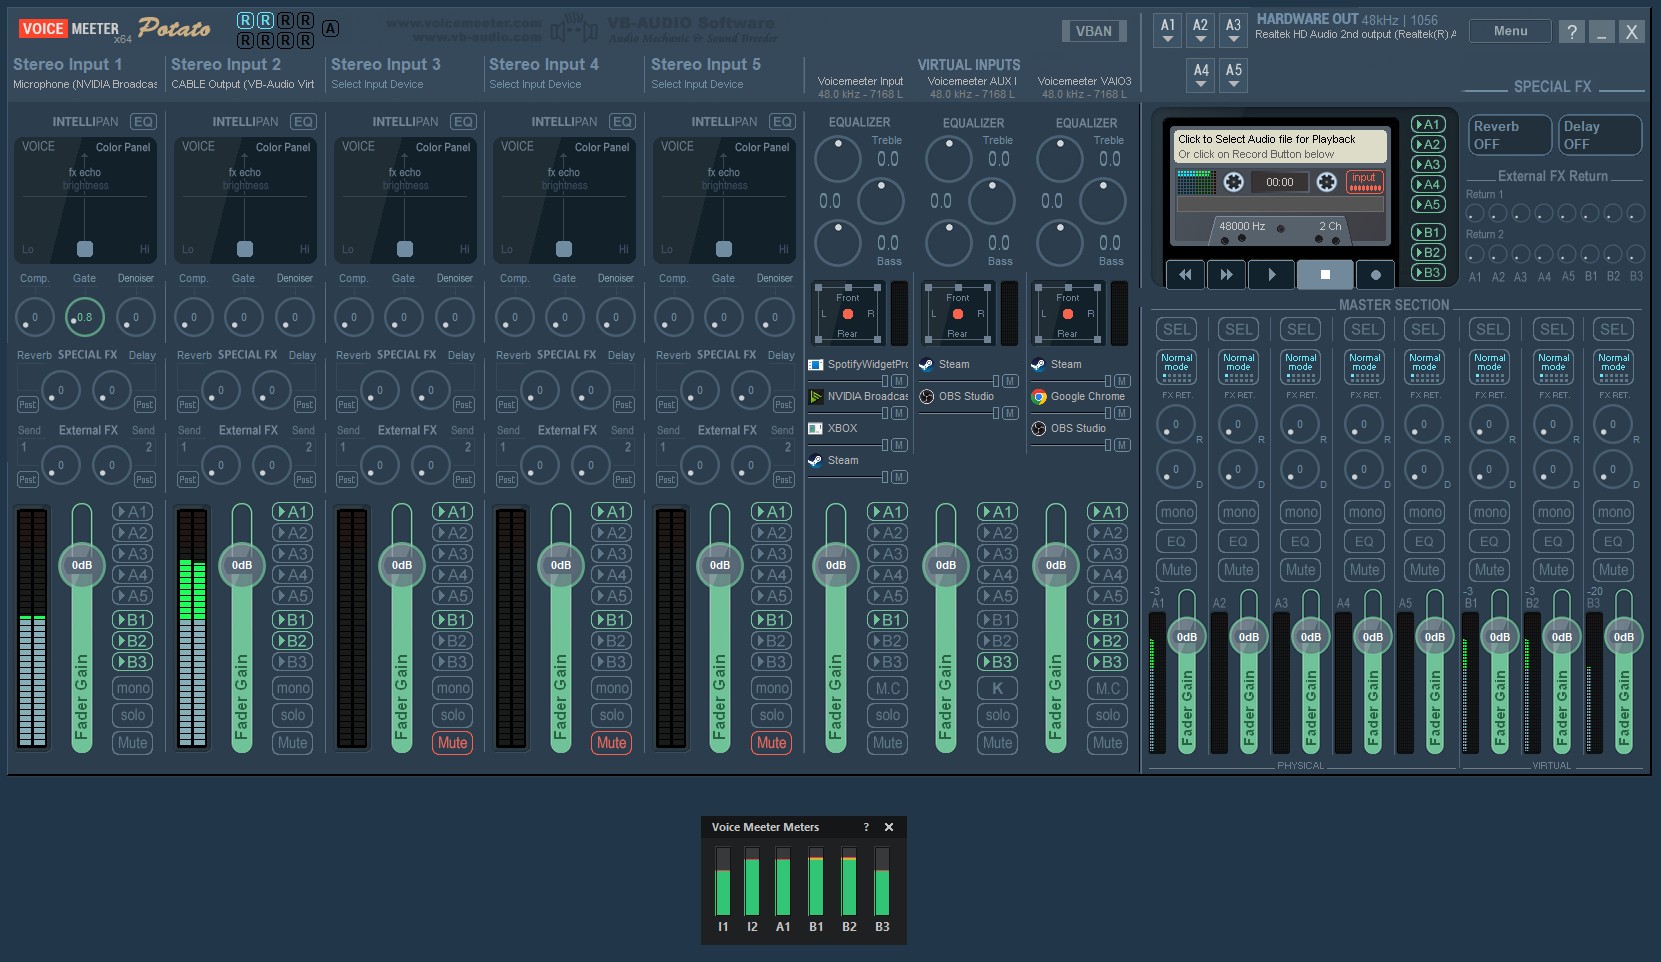Mute the SpotifyWidgetPro app with its M button
Image resolution: width=1661 pixels, height=962 pixels.
[x=900, y=381]
